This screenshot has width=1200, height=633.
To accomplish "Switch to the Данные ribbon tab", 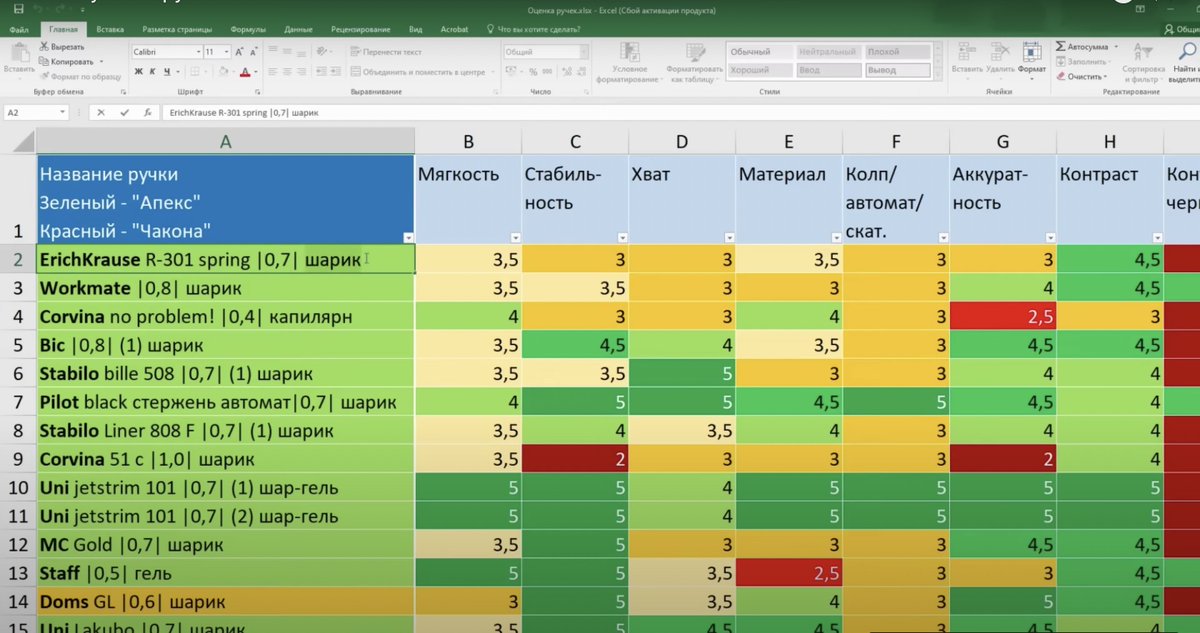I will coord(298,30).
